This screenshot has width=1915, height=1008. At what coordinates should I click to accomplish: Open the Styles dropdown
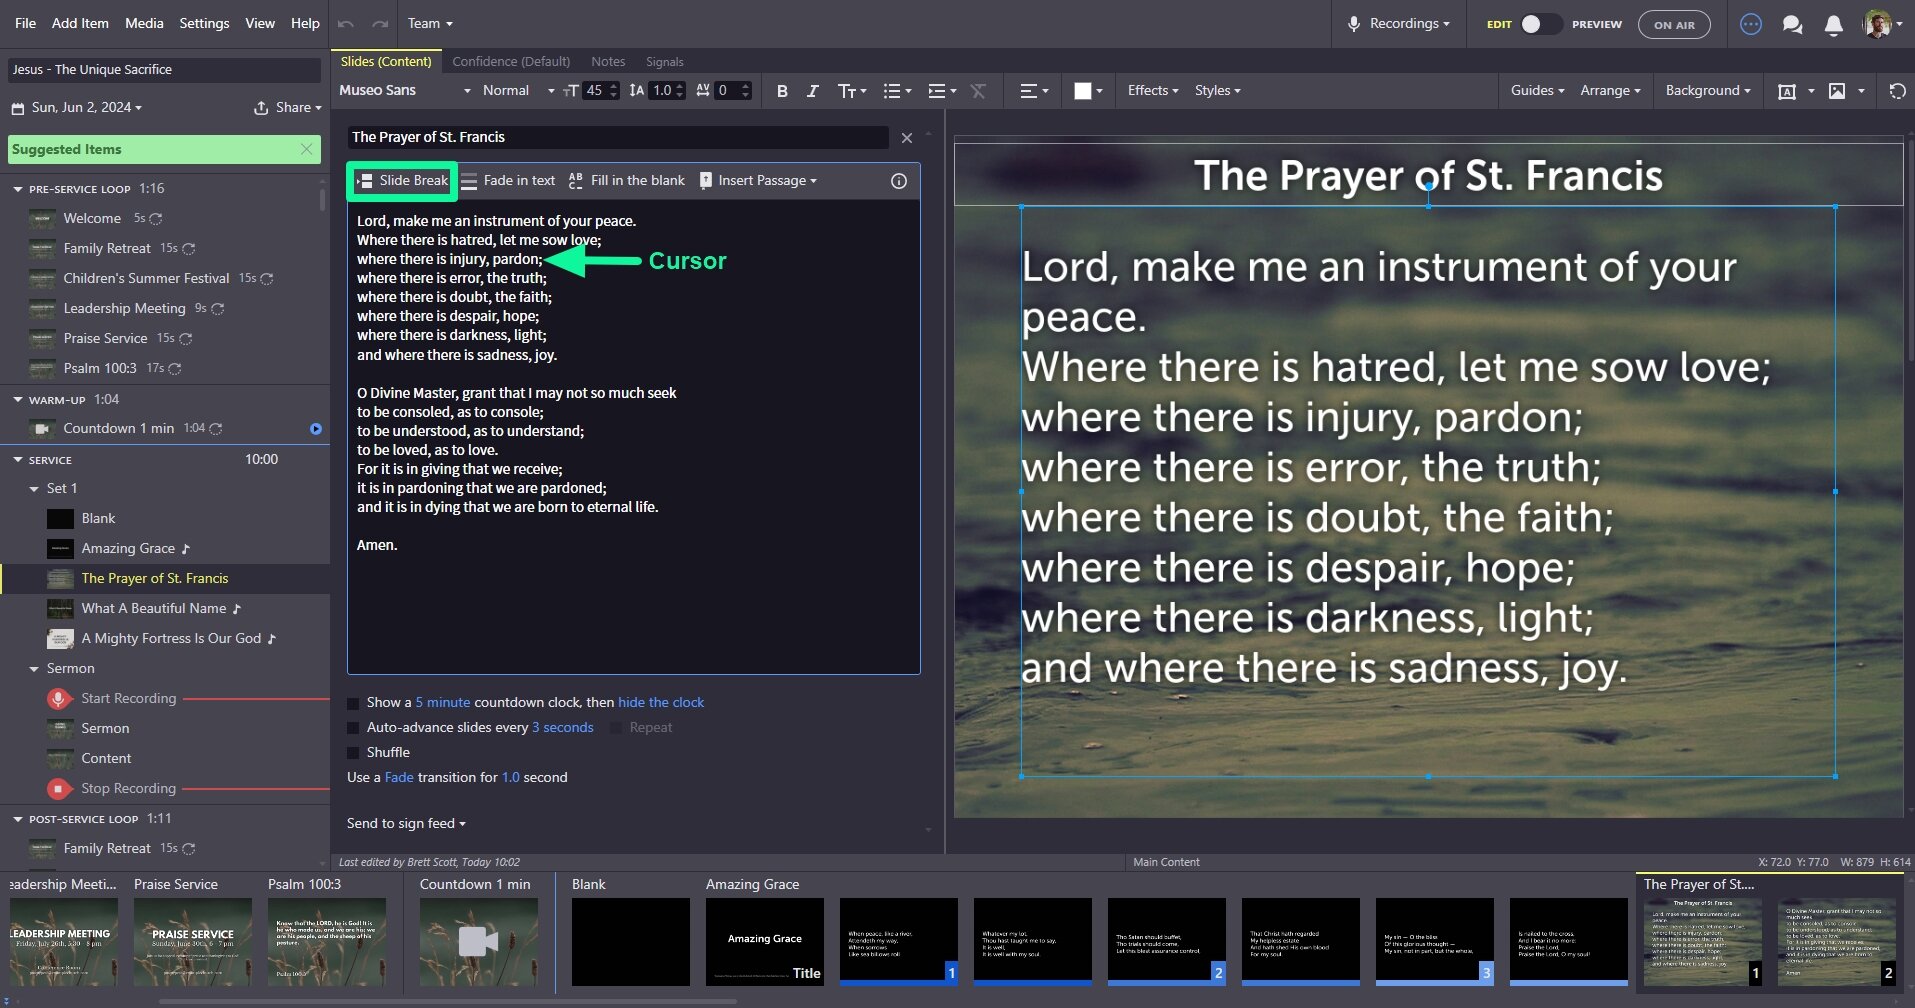tap(1218, 91)
